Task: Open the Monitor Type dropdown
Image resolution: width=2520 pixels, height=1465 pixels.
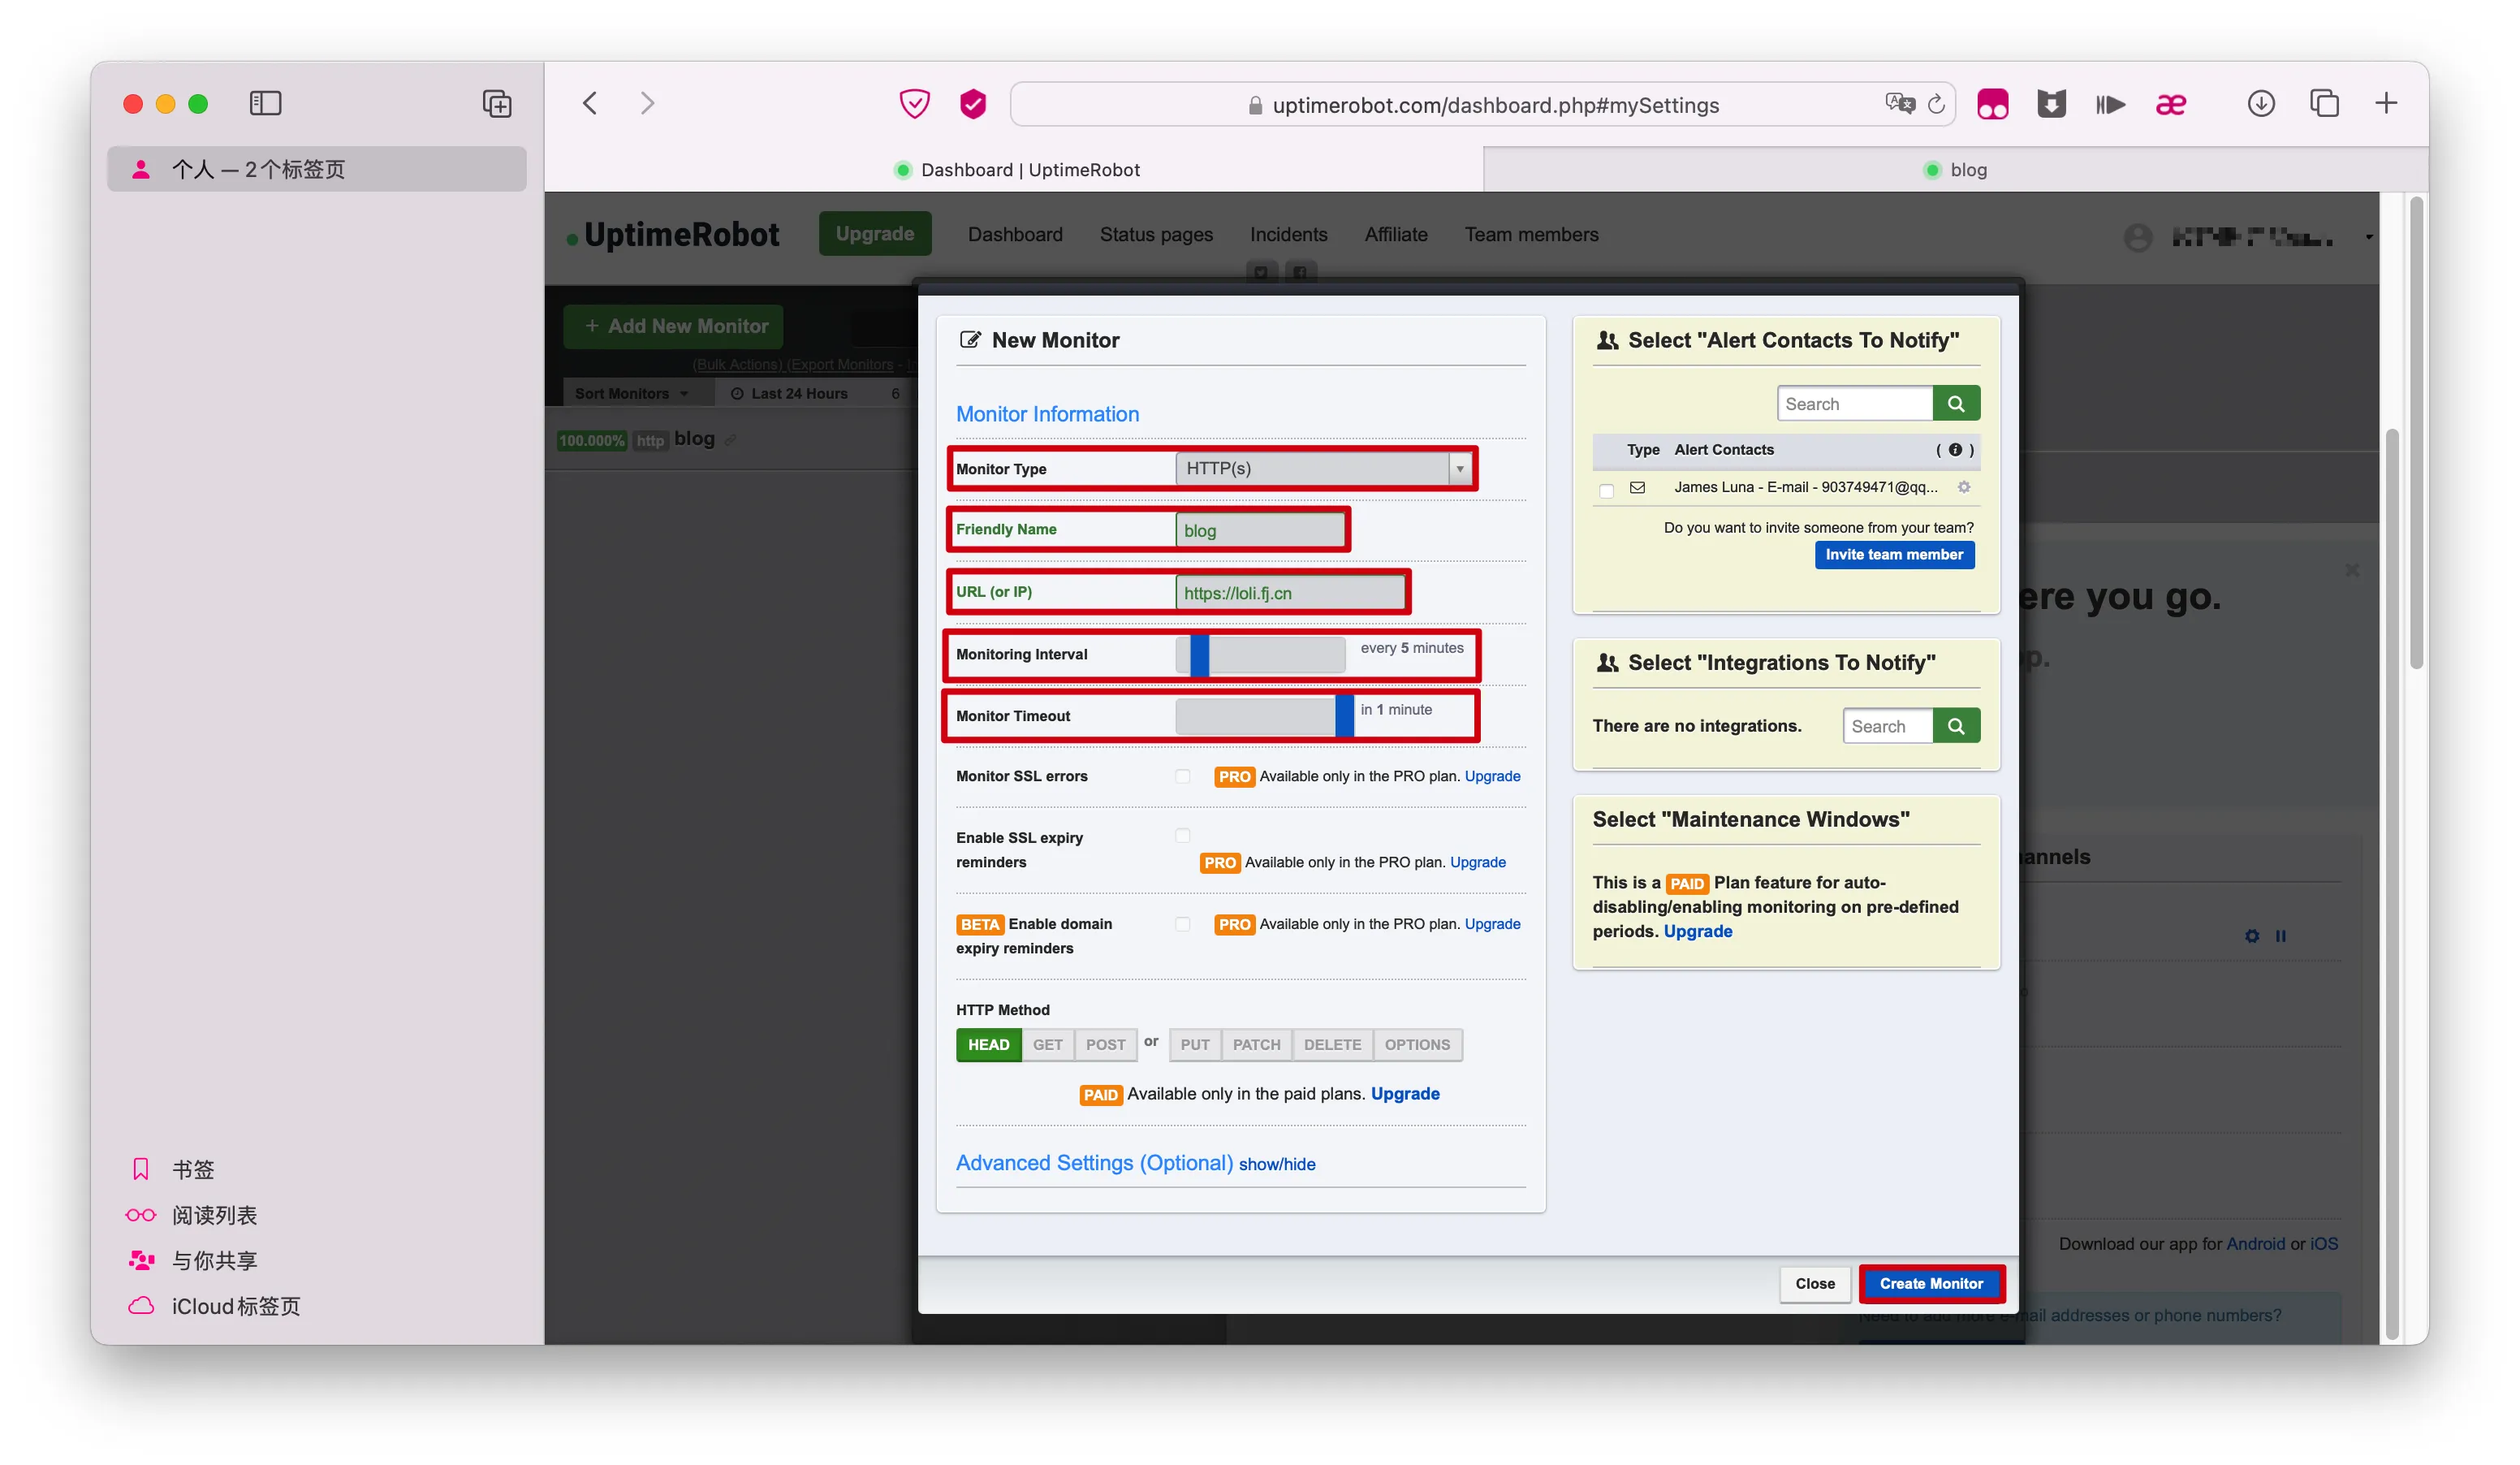Action: click(1324, 468)
